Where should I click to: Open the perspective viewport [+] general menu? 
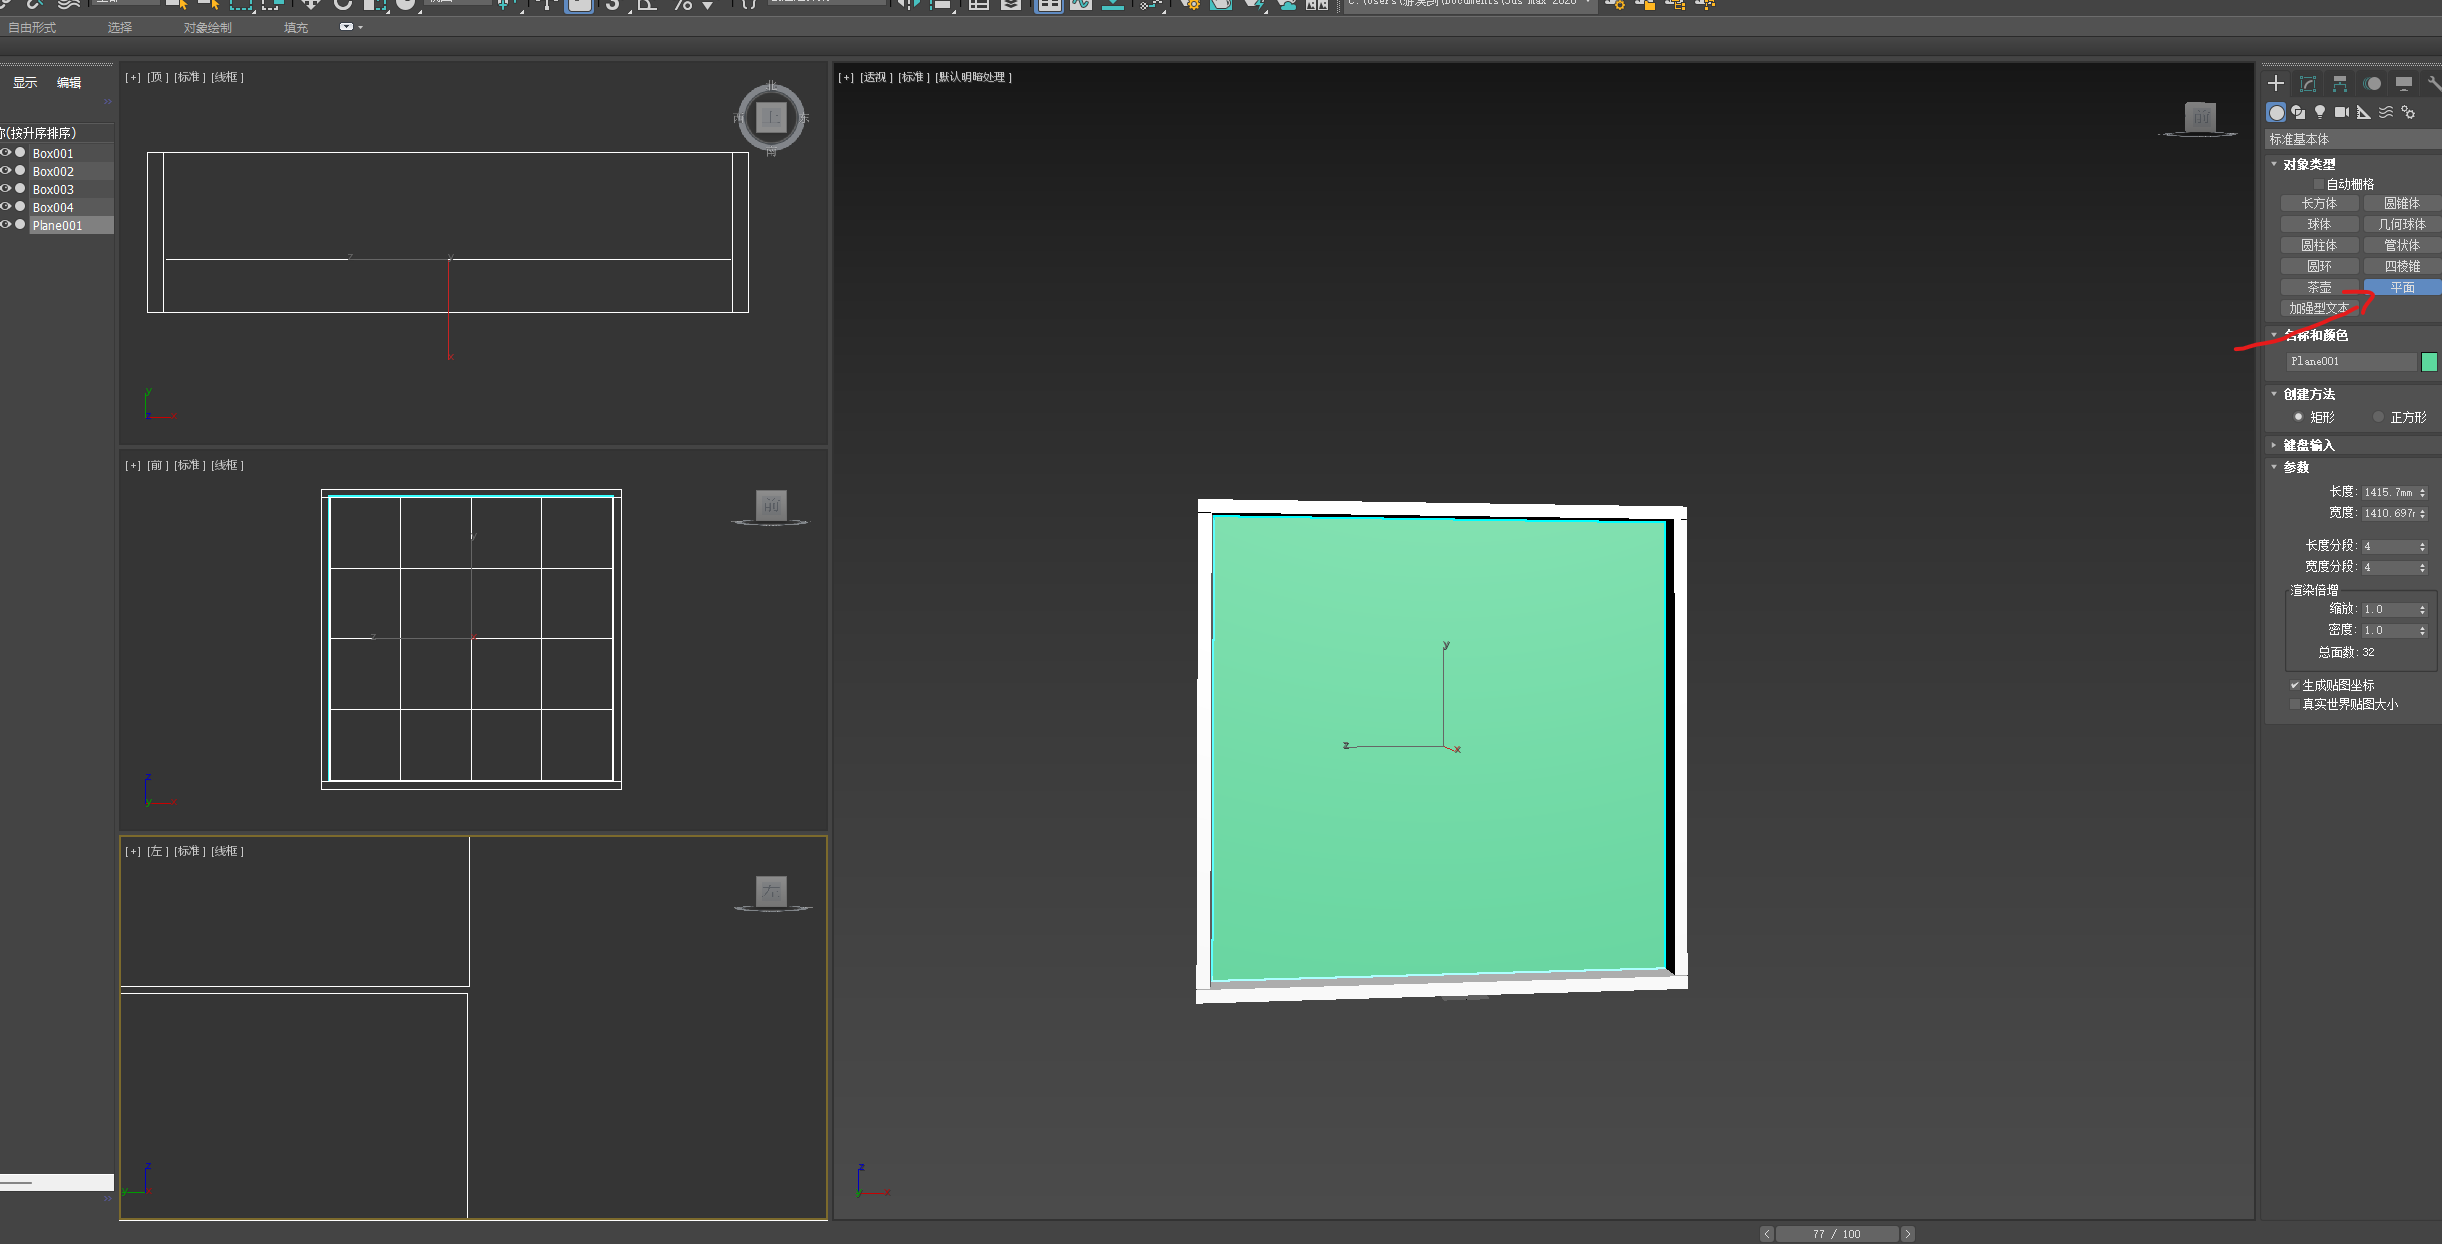pos(846,77)
